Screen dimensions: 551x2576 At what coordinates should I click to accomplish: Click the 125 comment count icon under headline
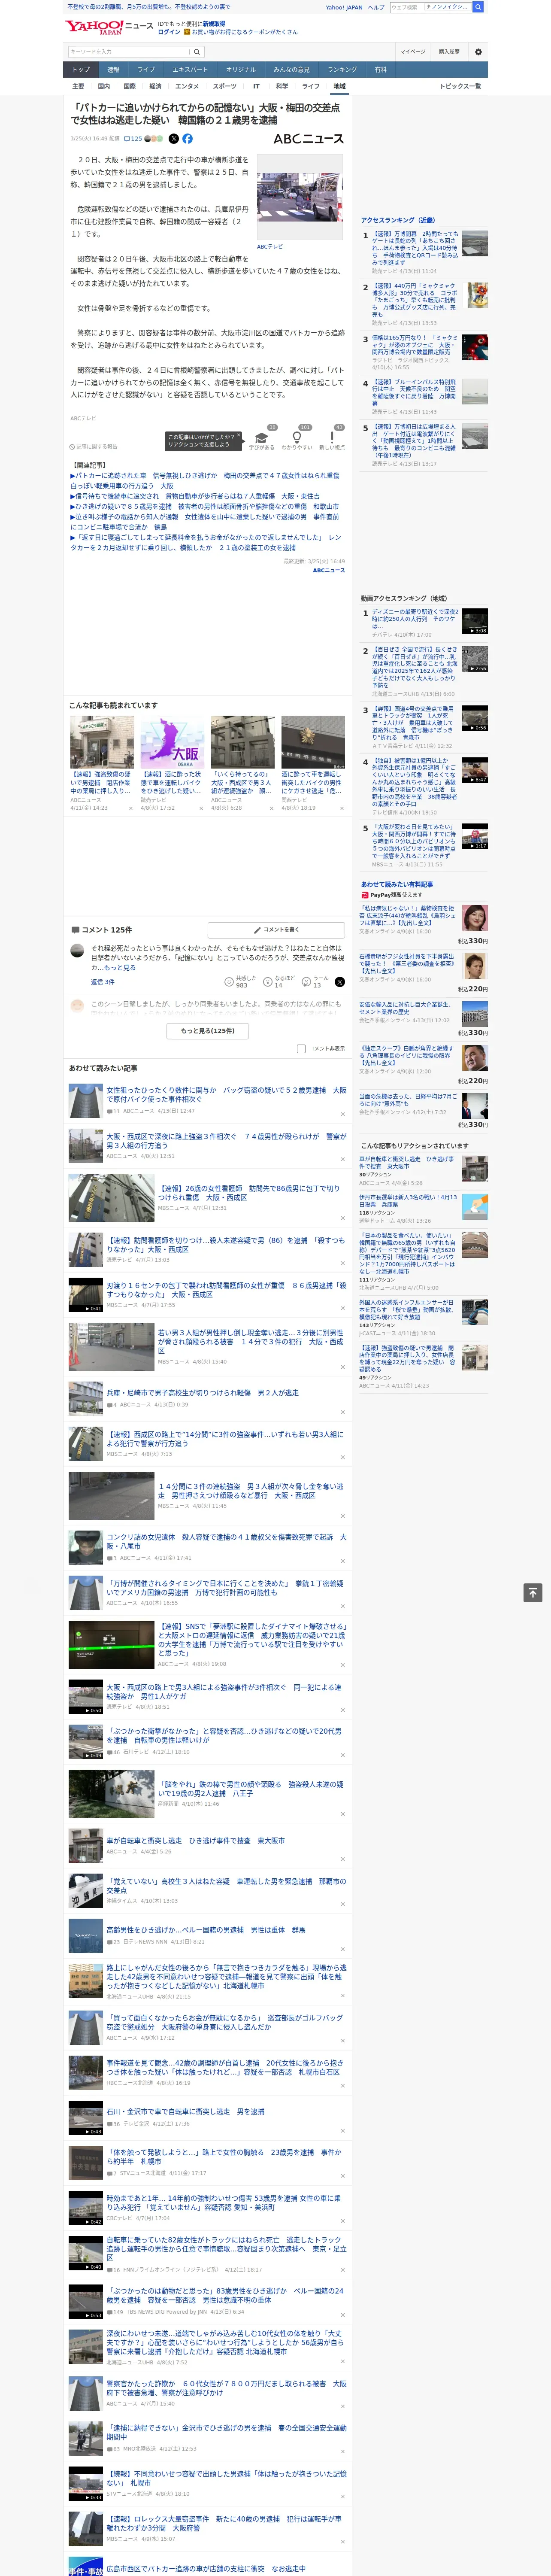tap(132, 139)
